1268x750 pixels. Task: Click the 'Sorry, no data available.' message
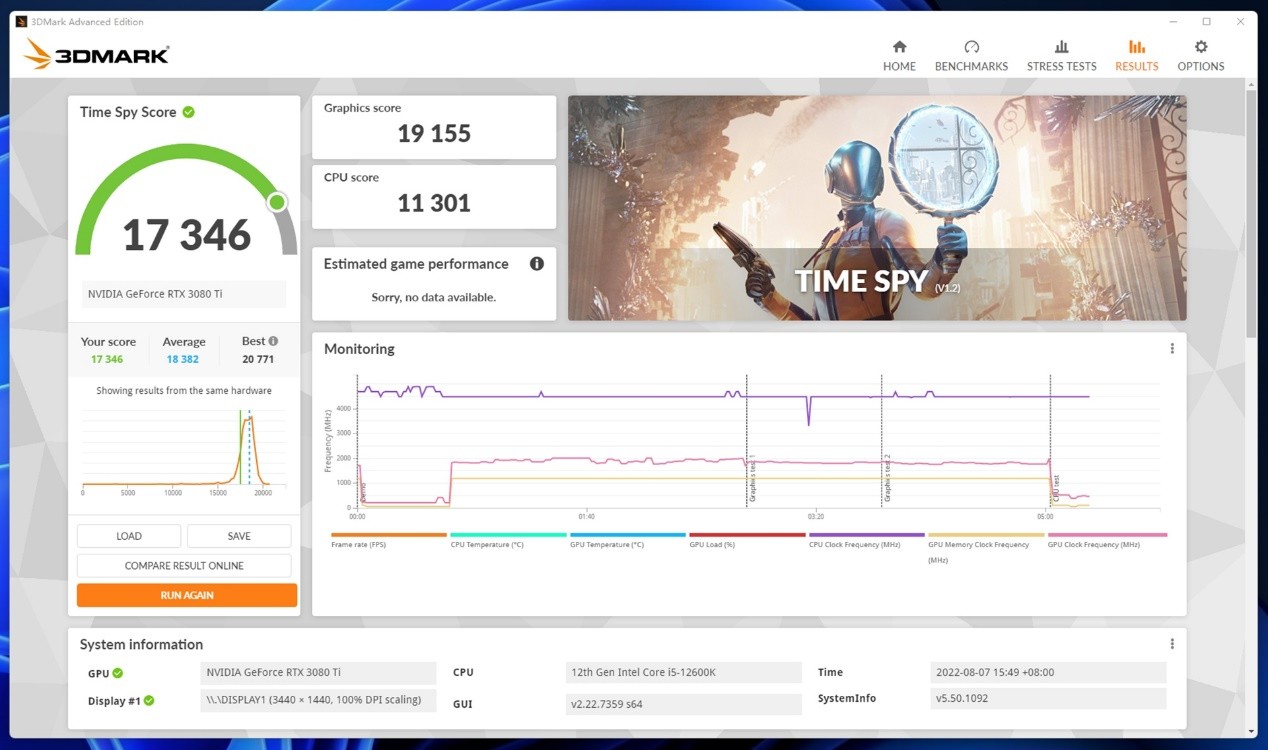[x=434, y=297]
